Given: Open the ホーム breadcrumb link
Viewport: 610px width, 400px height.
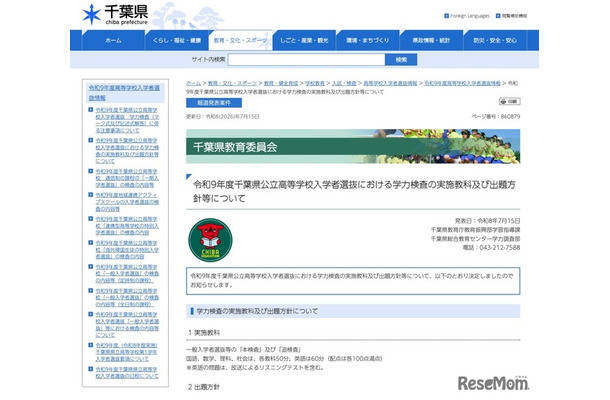Looking at the screenshot, I should 193,83.
